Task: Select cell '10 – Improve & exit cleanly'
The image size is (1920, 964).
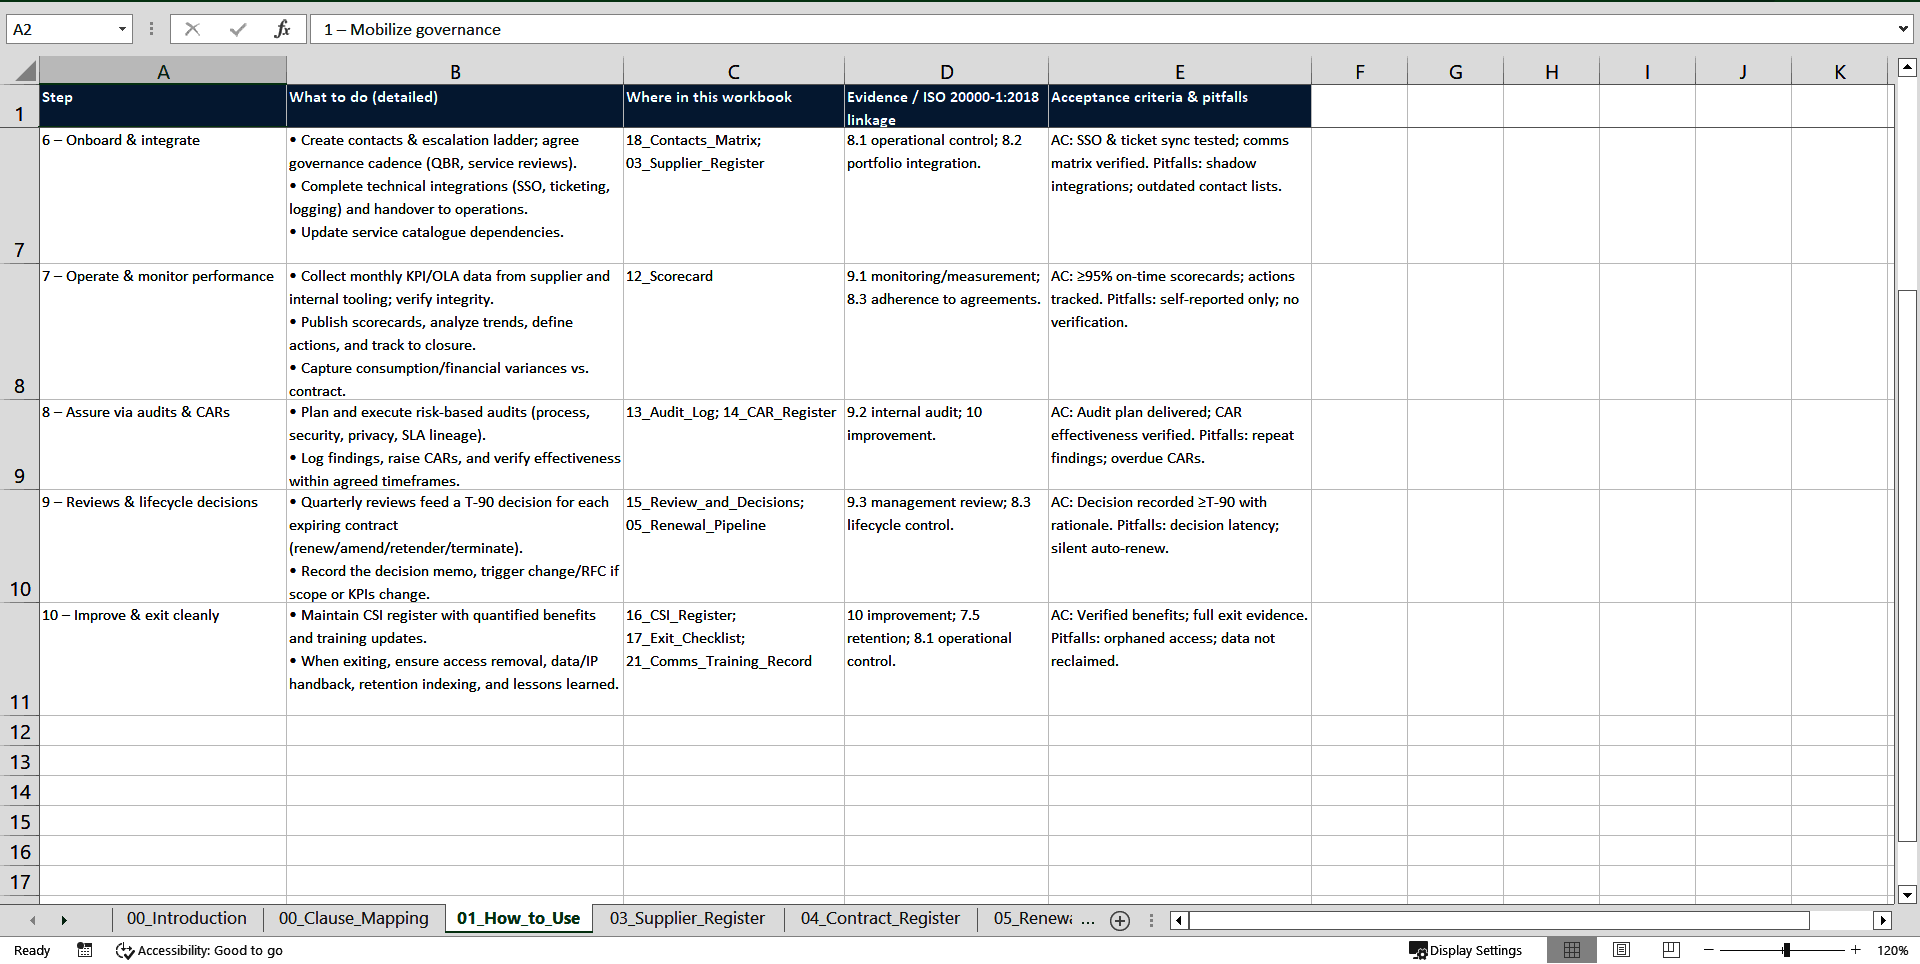Action: 163,659
